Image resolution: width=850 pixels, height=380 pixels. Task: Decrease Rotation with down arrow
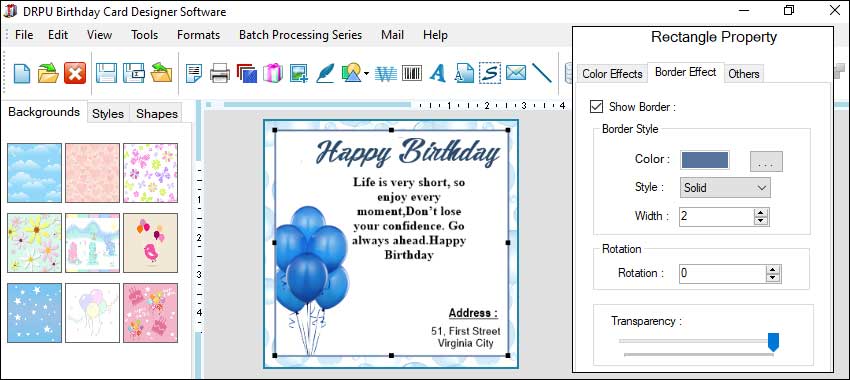pyautogui.click(x=774, y=278)
